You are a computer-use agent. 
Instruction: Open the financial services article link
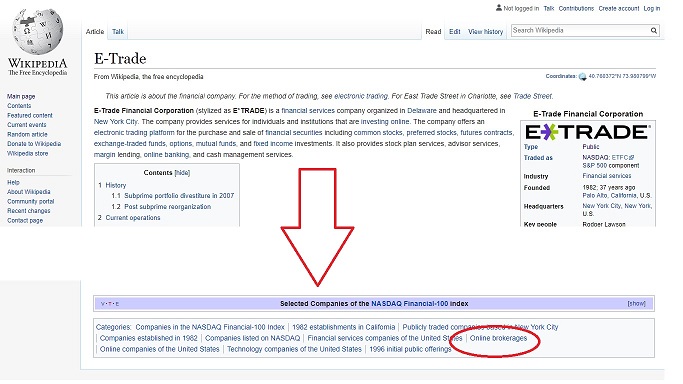point(308,111)
